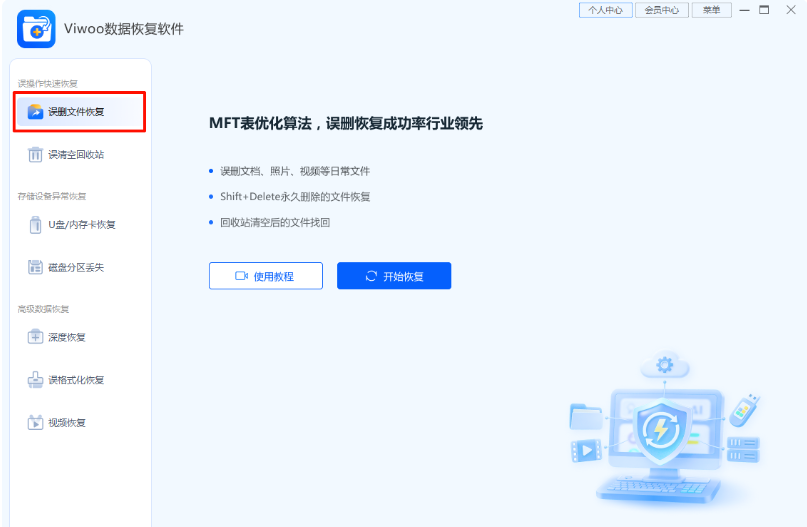
Task: Click the 存储设备异常恢复 section heading
Action: 51,196
